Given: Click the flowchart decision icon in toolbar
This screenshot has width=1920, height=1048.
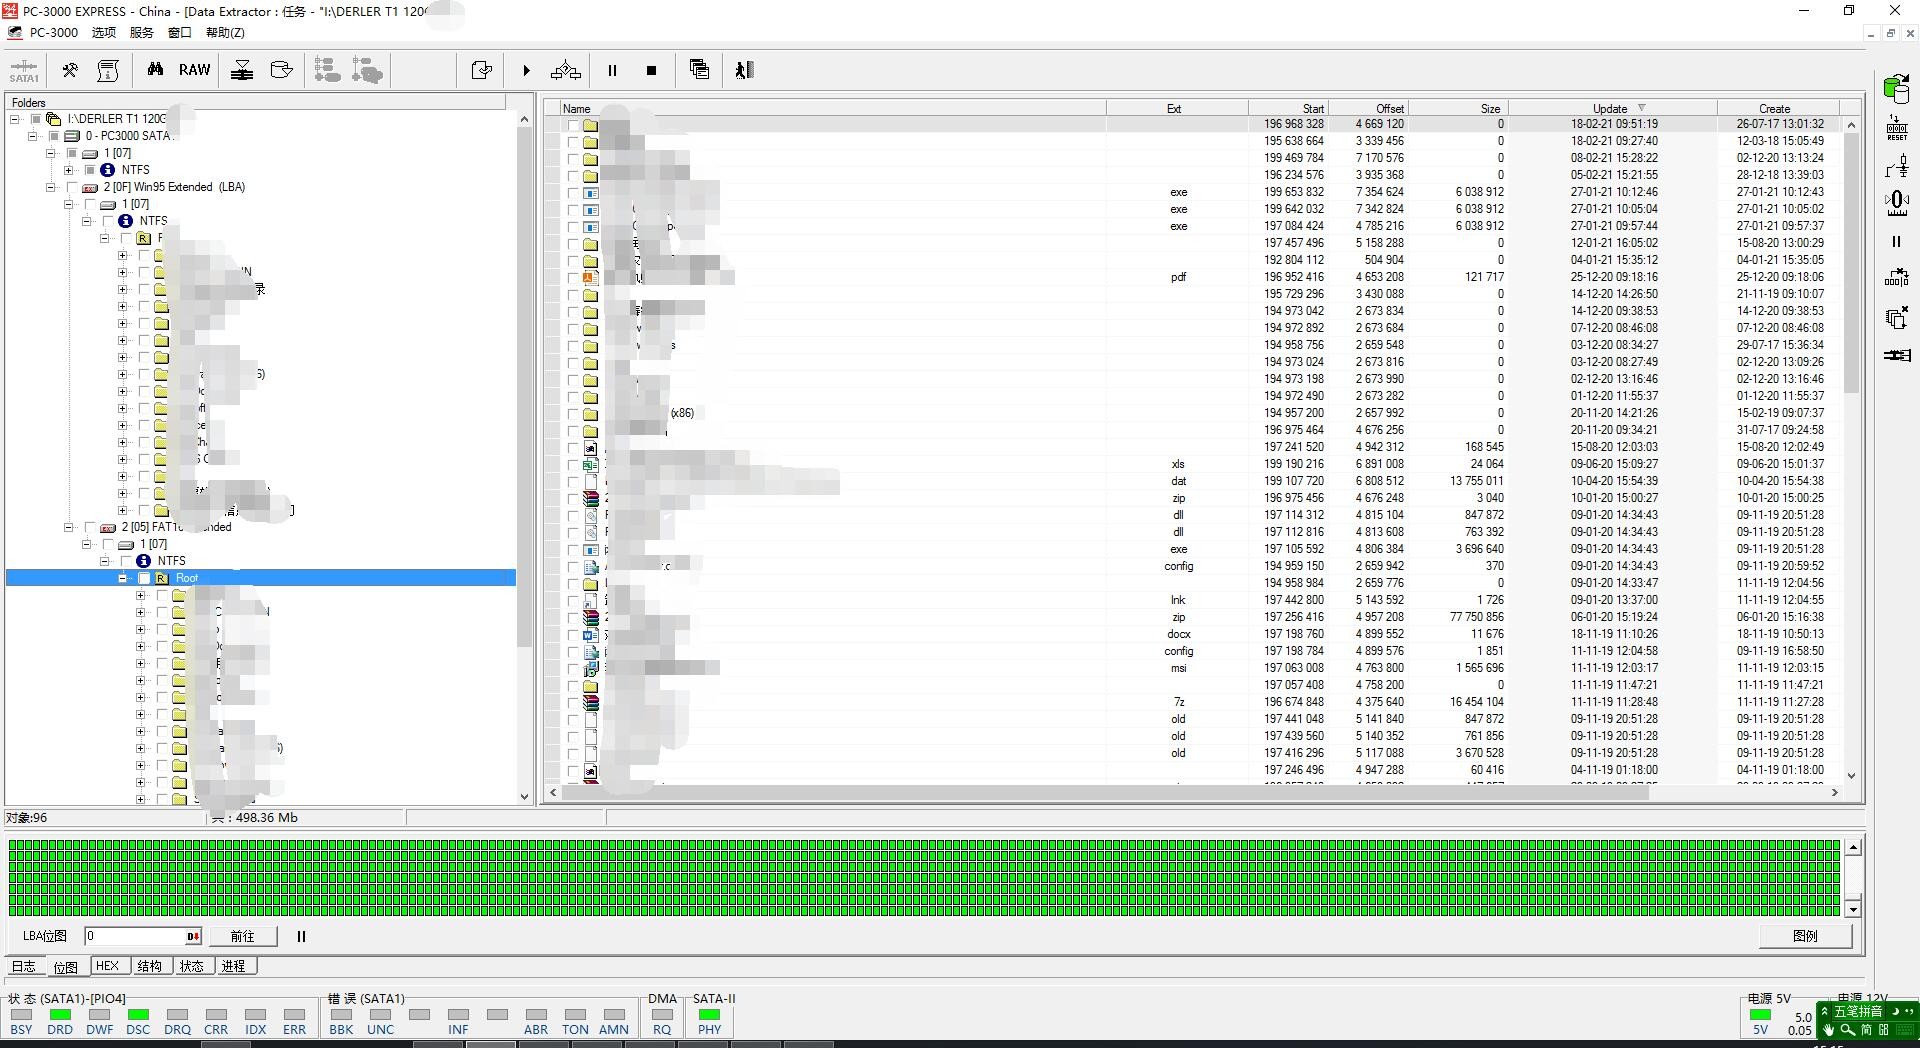Looking at the screenshot, I should 566,70.
